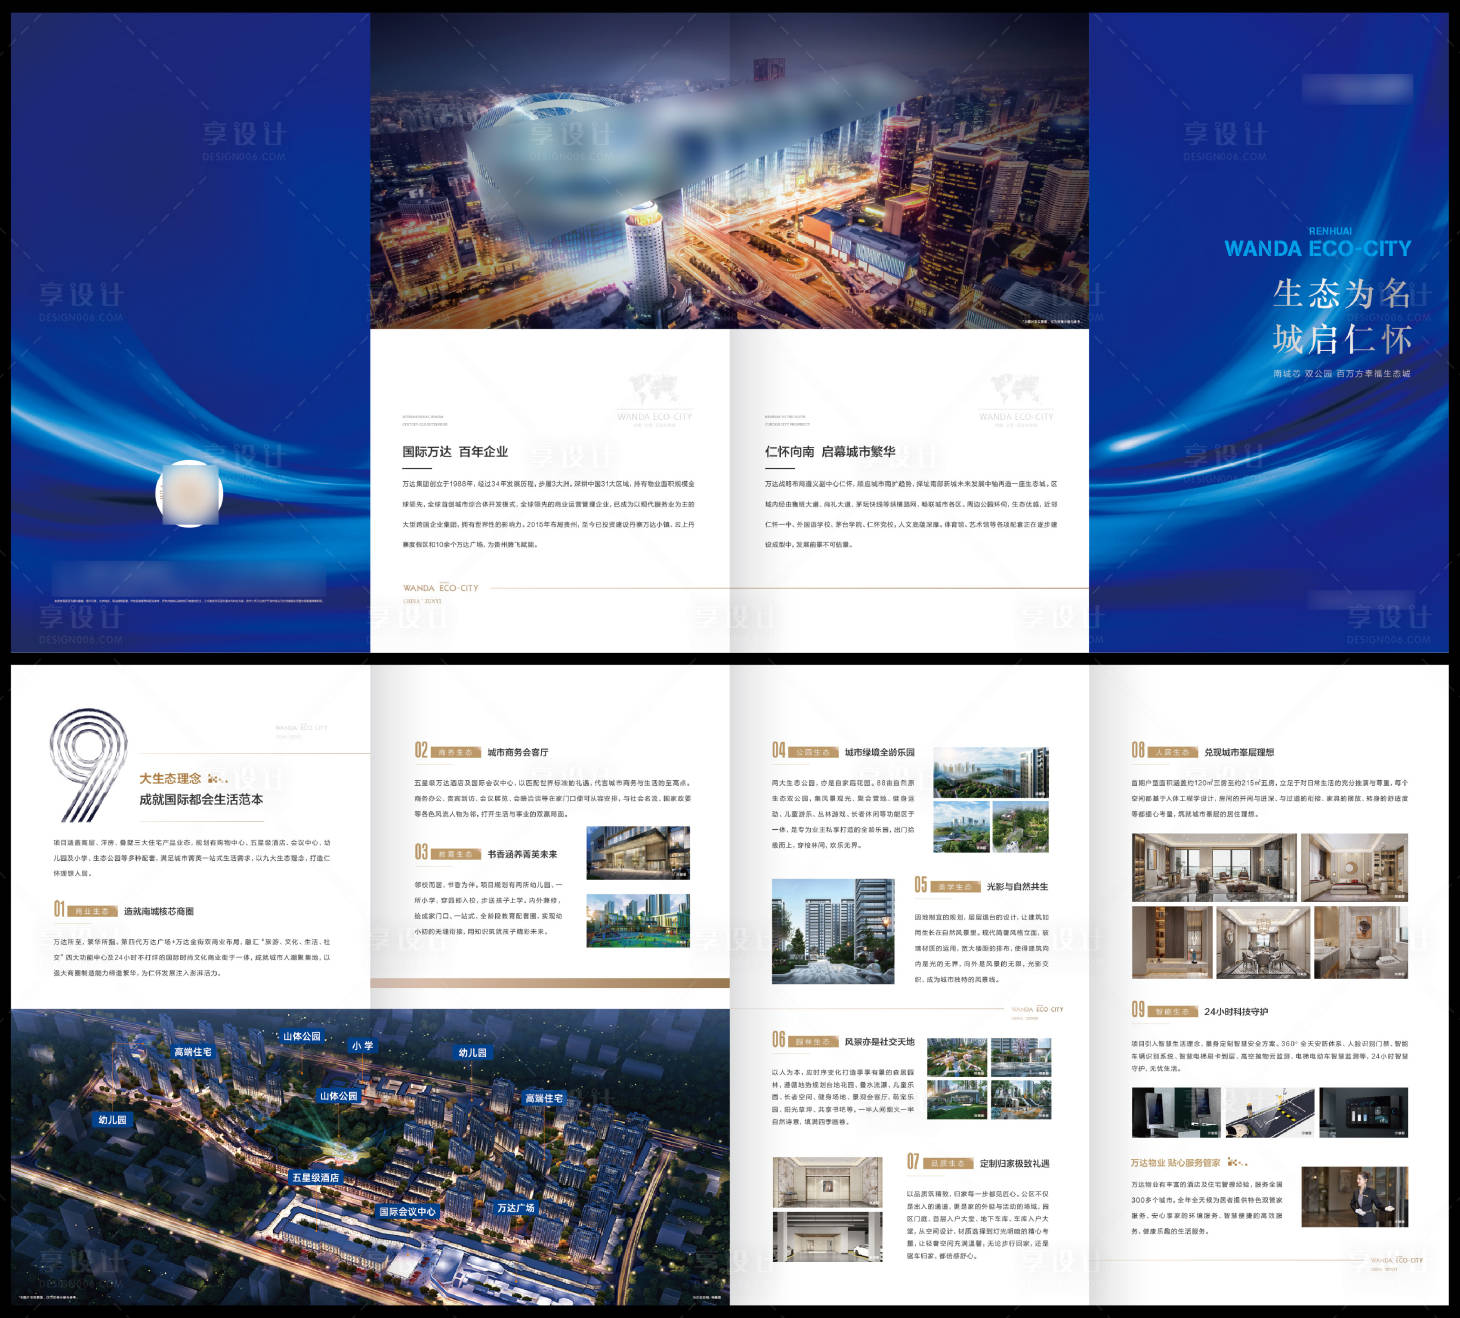
Task: Open the underground garage entrance photo
Action: coord(828,1237)
